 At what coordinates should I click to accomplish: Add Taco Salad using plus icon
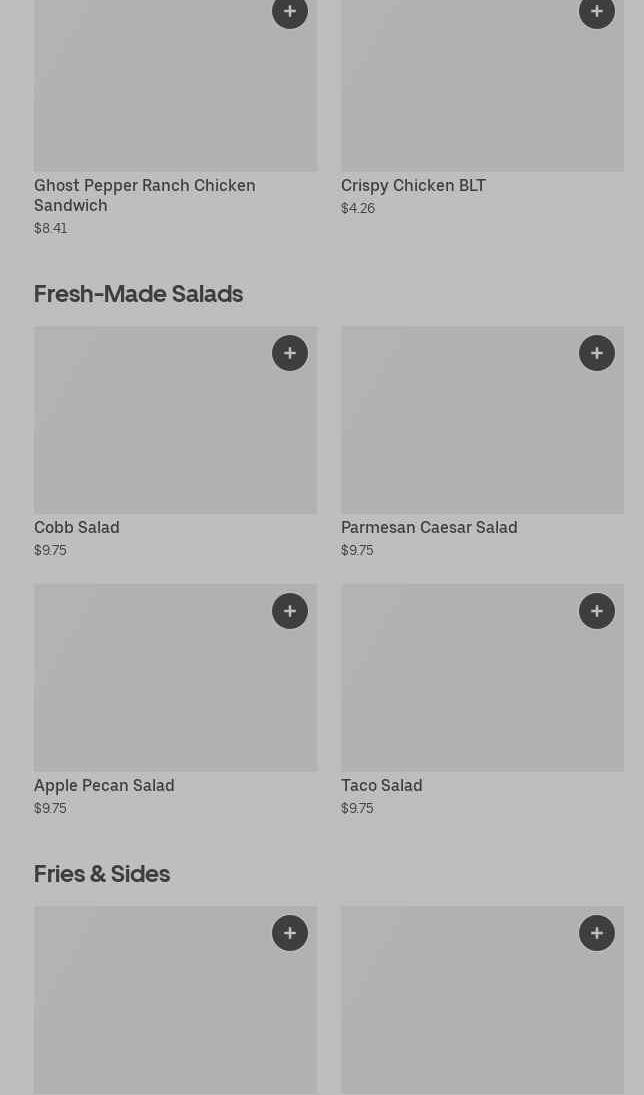click(596, 611)
